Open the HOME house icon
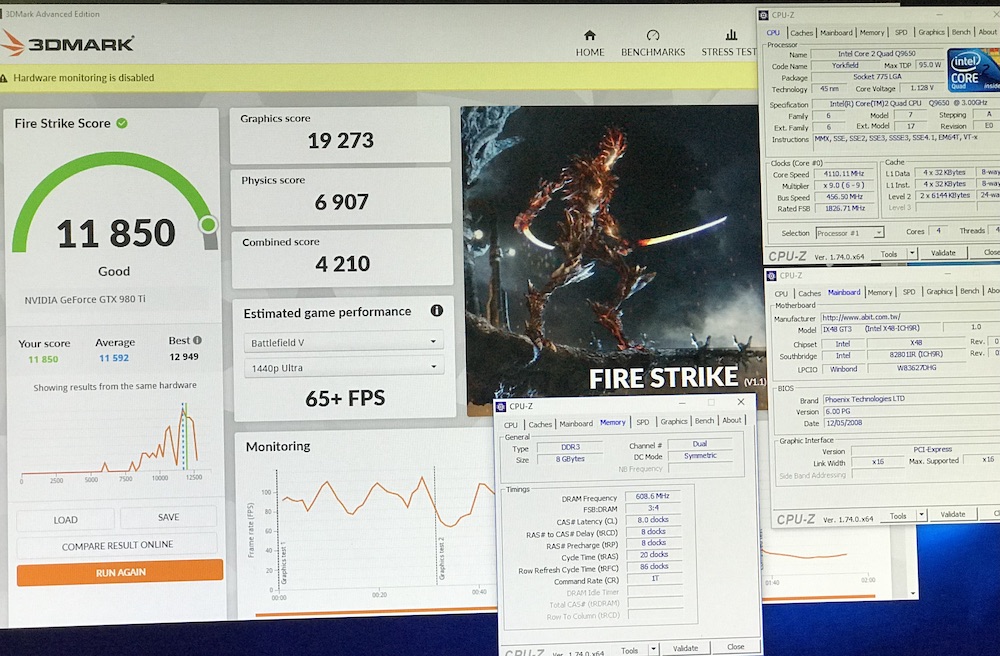This screenshot has width=1000, height=656. pyautogui.click(x=590, y=35)
